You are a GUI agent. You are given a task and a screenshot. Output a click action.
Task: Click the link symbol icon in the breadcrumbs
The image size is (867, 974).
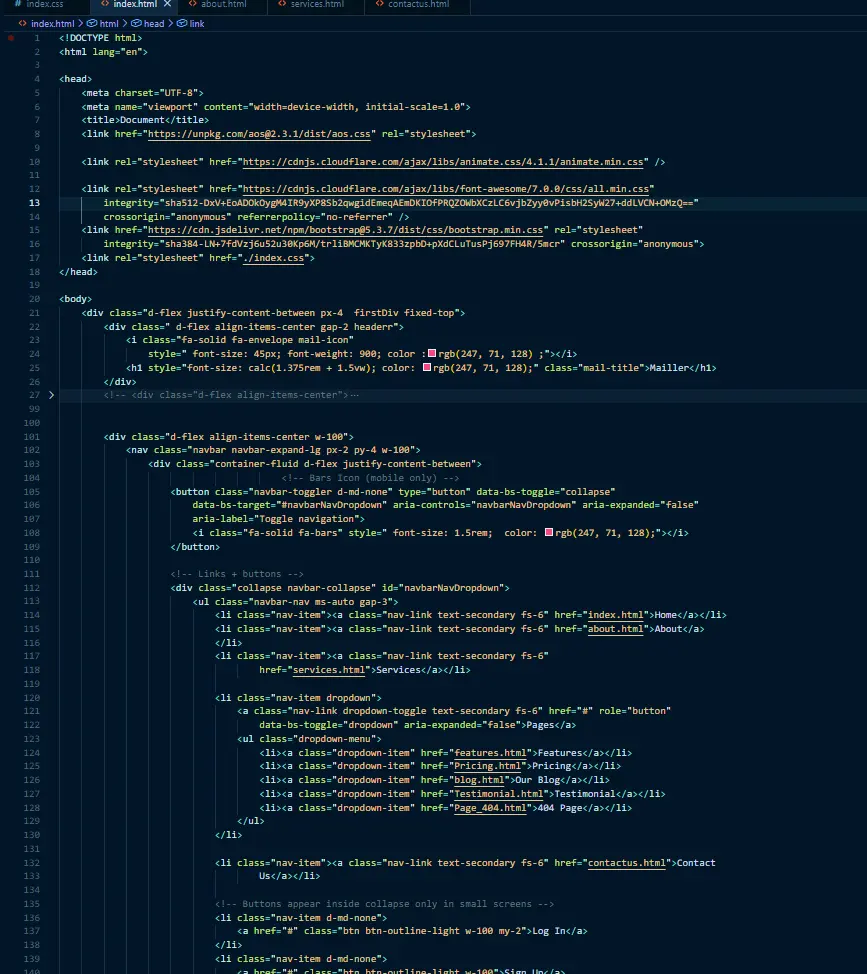[180, 23]
